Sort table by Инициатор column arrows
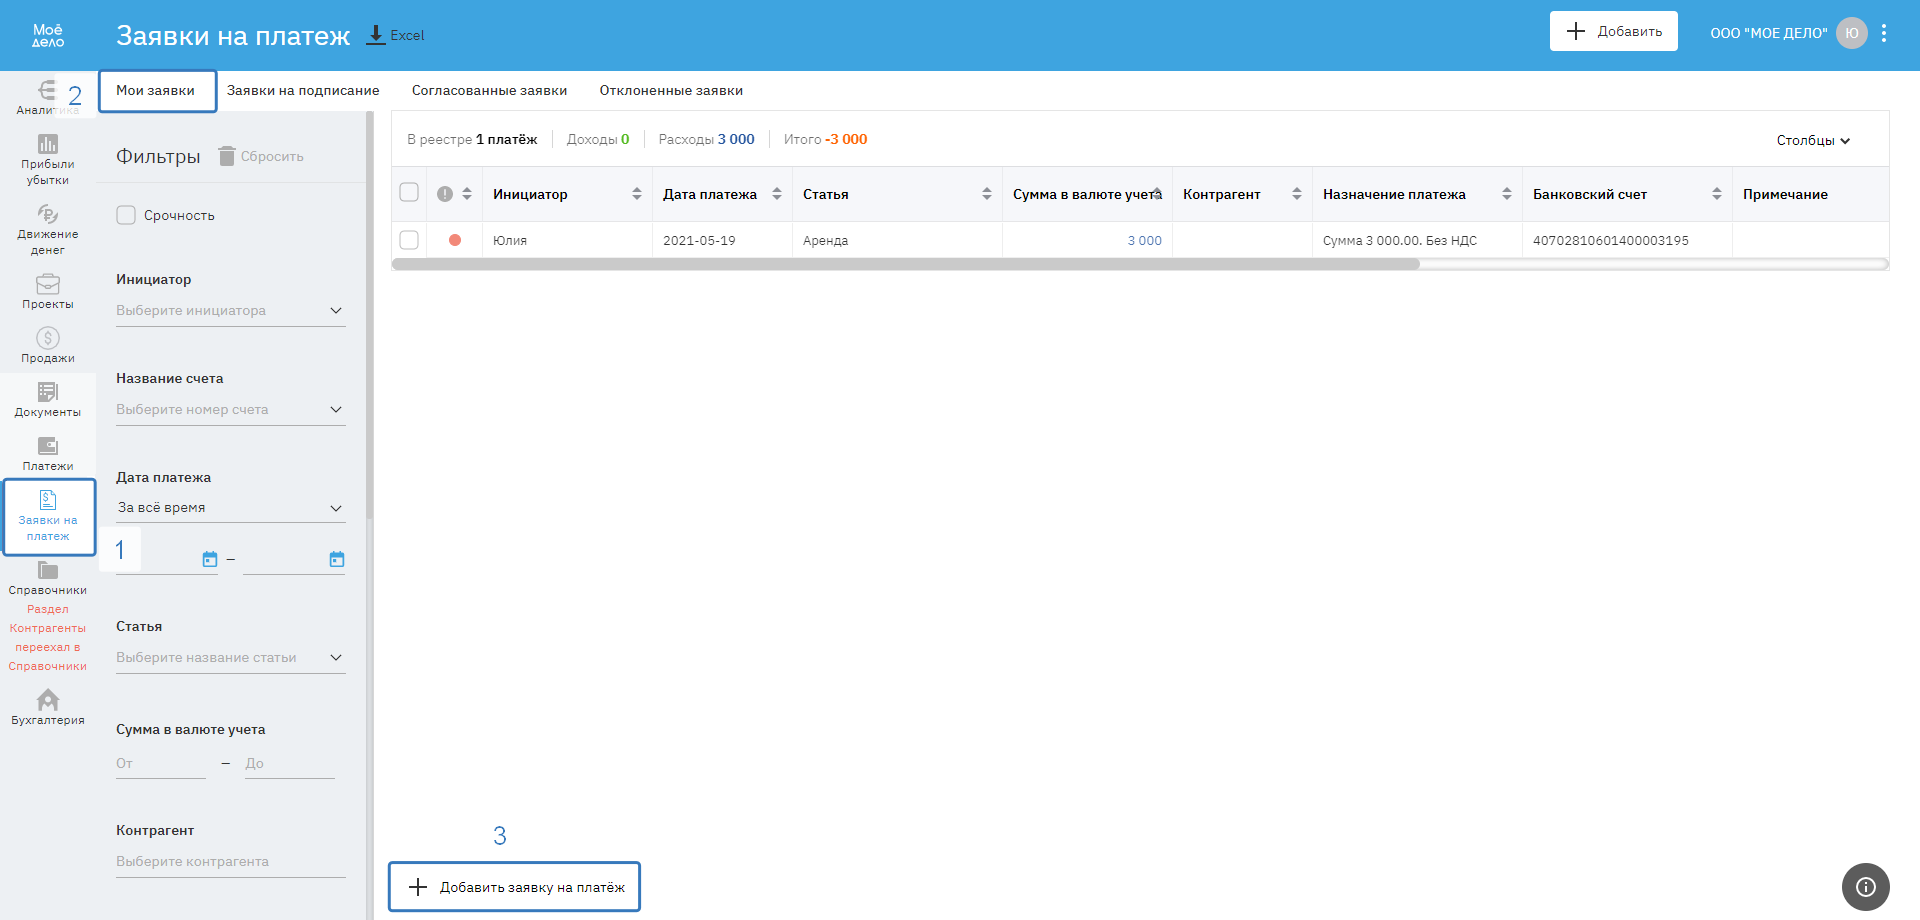 point(637,194)
